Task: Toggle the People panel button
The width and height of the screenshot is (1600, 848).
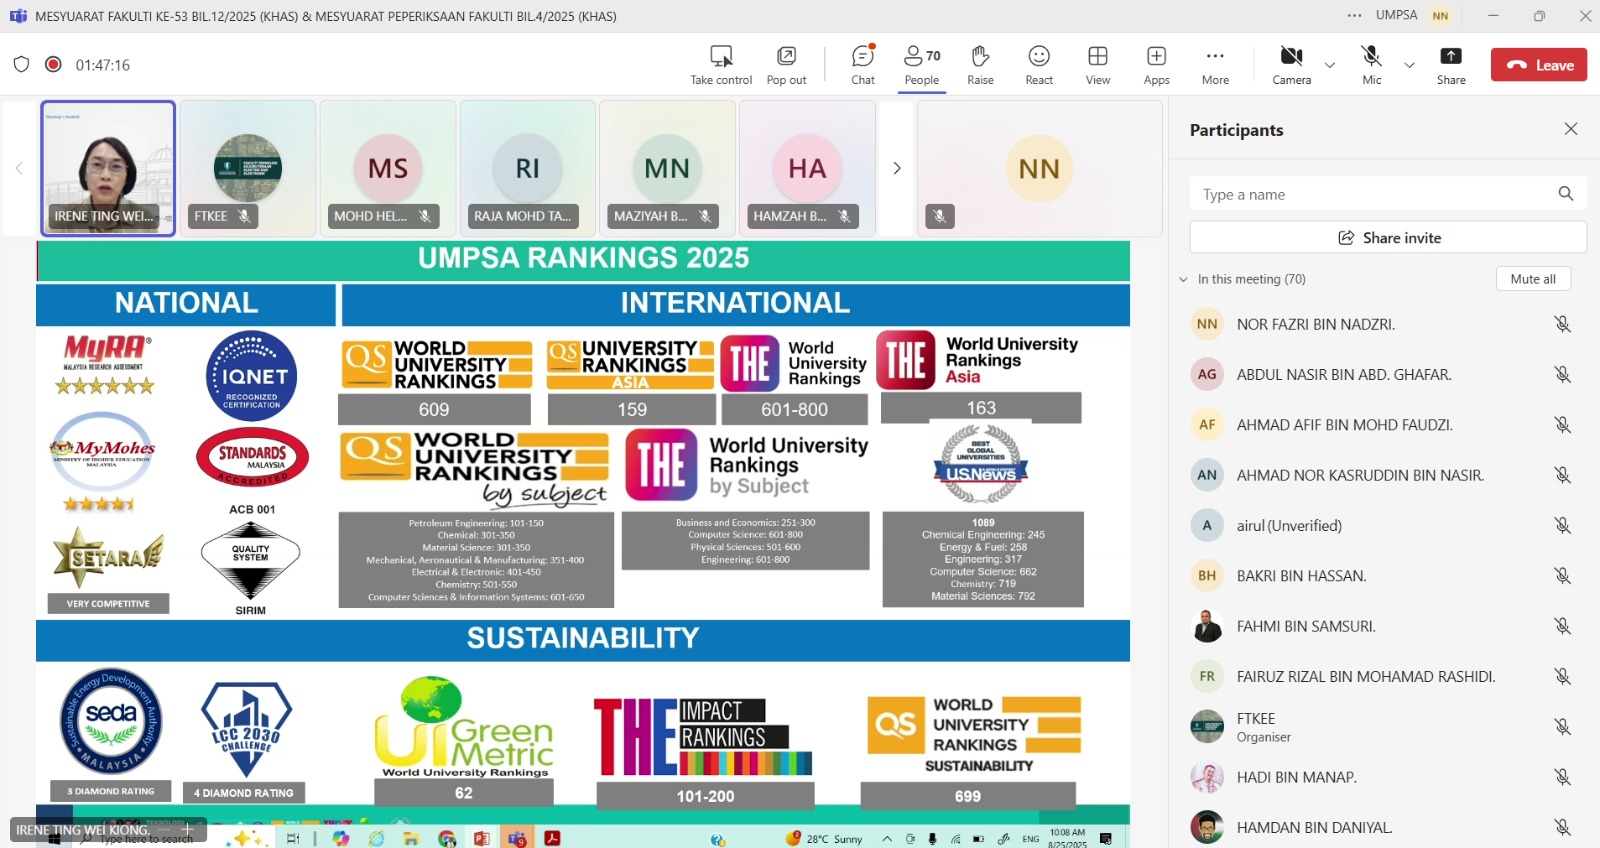Action: point(922,66)
